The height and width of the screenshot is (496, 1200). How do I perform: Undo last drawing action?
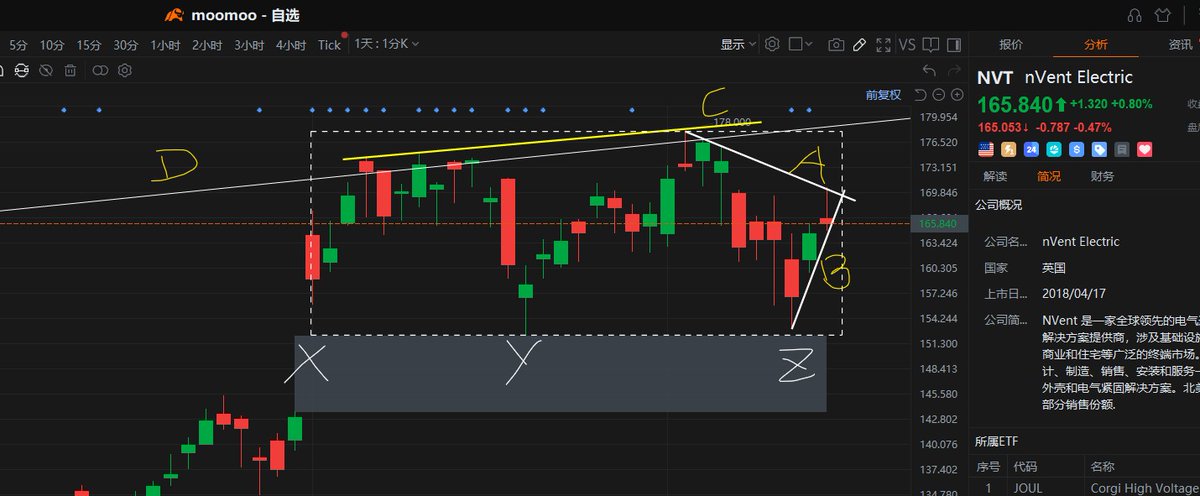[929, 70]
